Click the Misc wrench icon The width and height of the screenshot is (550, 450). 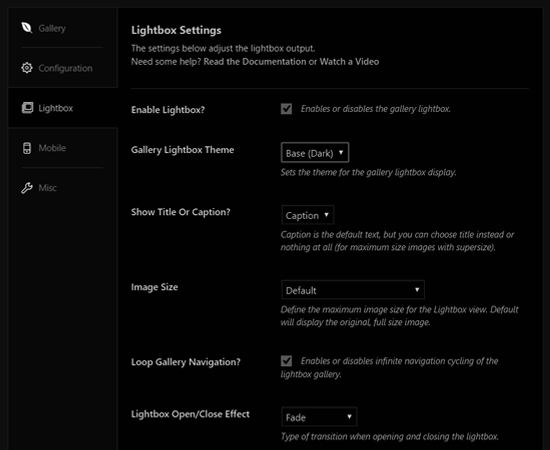tap(27, 188)
